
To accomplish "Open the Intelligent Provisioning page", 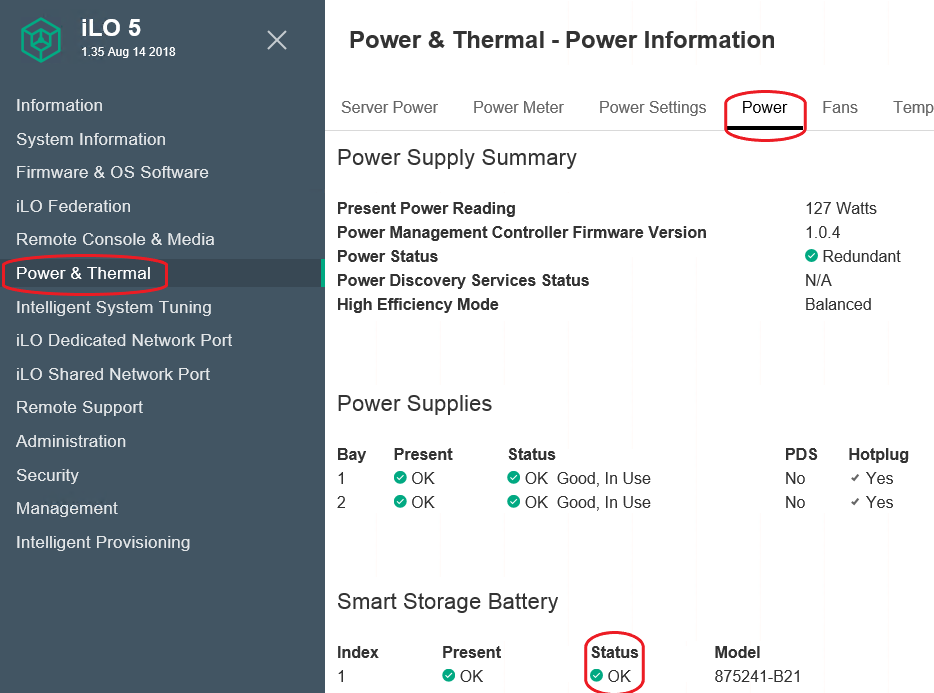I will 102,542.
